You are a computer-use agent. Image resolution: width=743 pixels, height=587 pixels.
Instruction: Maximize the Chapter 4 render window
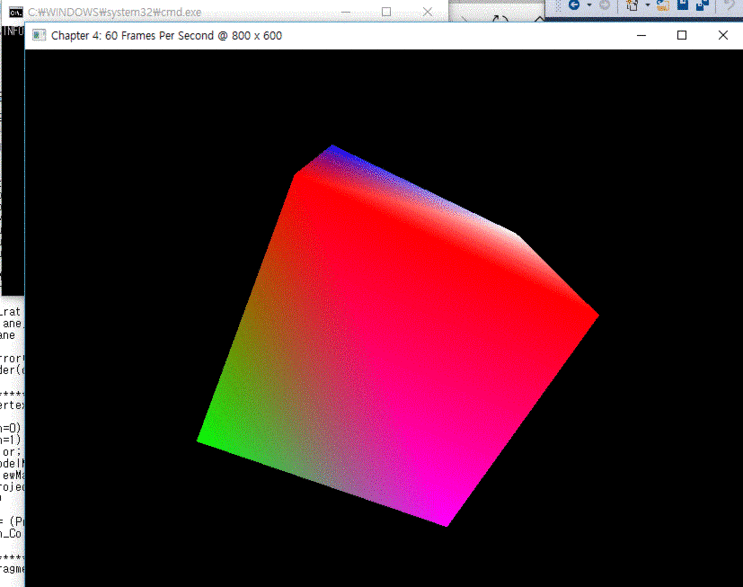[682, 35]
